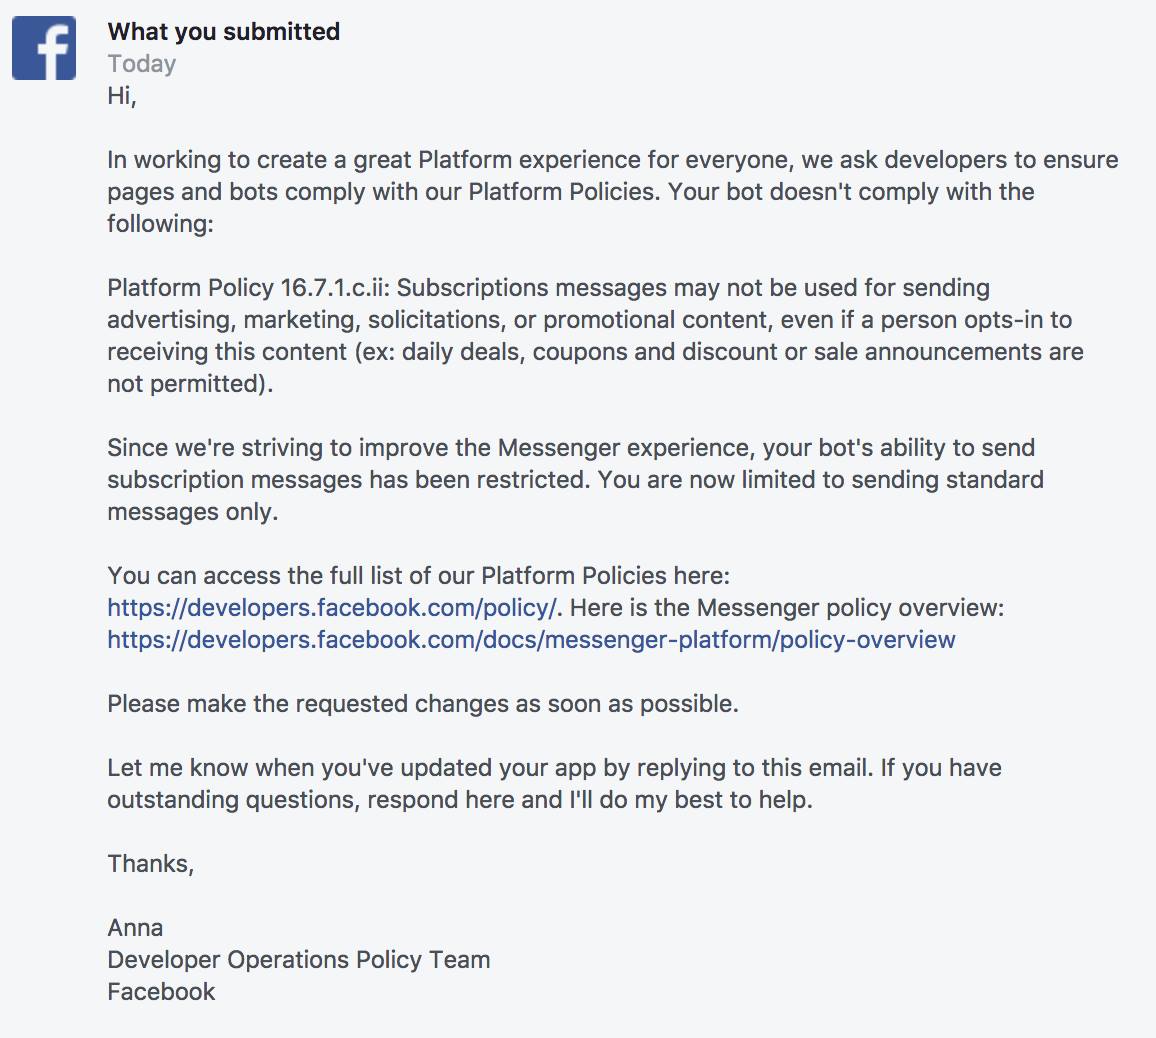Image resolution: width=1156 pixels, height=1038 pixels.
Task: Click "Here is the Messenger policy overview:" text
Action: click(786, 608)
